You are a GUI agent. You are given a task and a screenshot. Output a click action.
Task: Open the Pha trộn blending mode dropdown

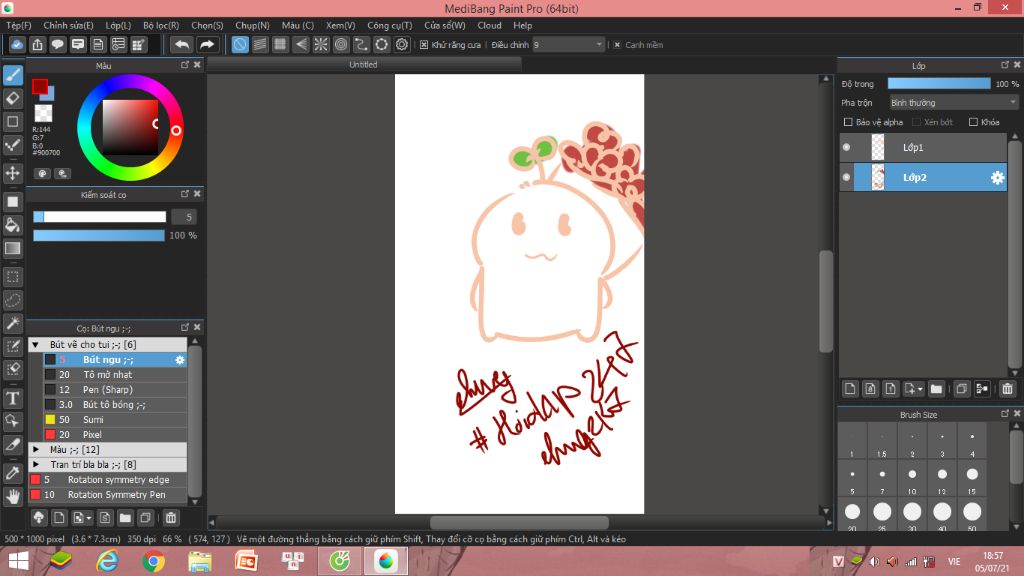click(x=953, y=103)
